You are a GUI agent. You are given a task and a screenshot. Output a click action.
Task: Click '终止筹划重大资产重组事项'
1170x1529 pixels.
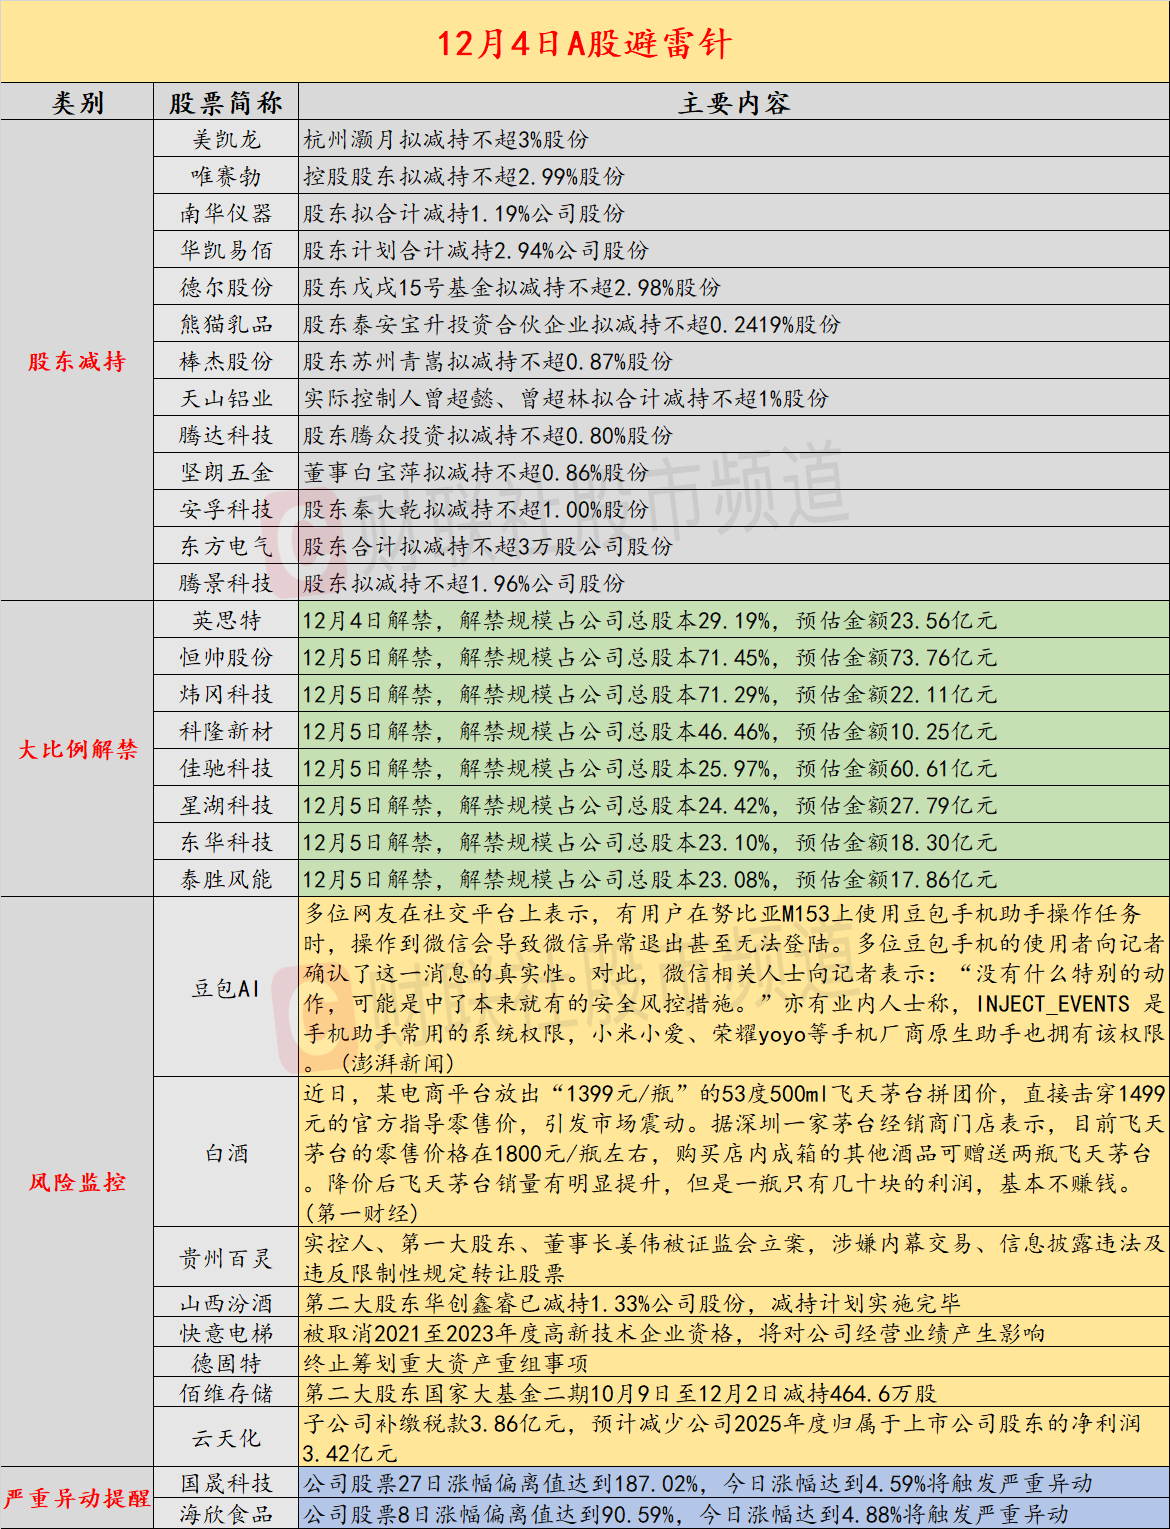[446, 1364]
